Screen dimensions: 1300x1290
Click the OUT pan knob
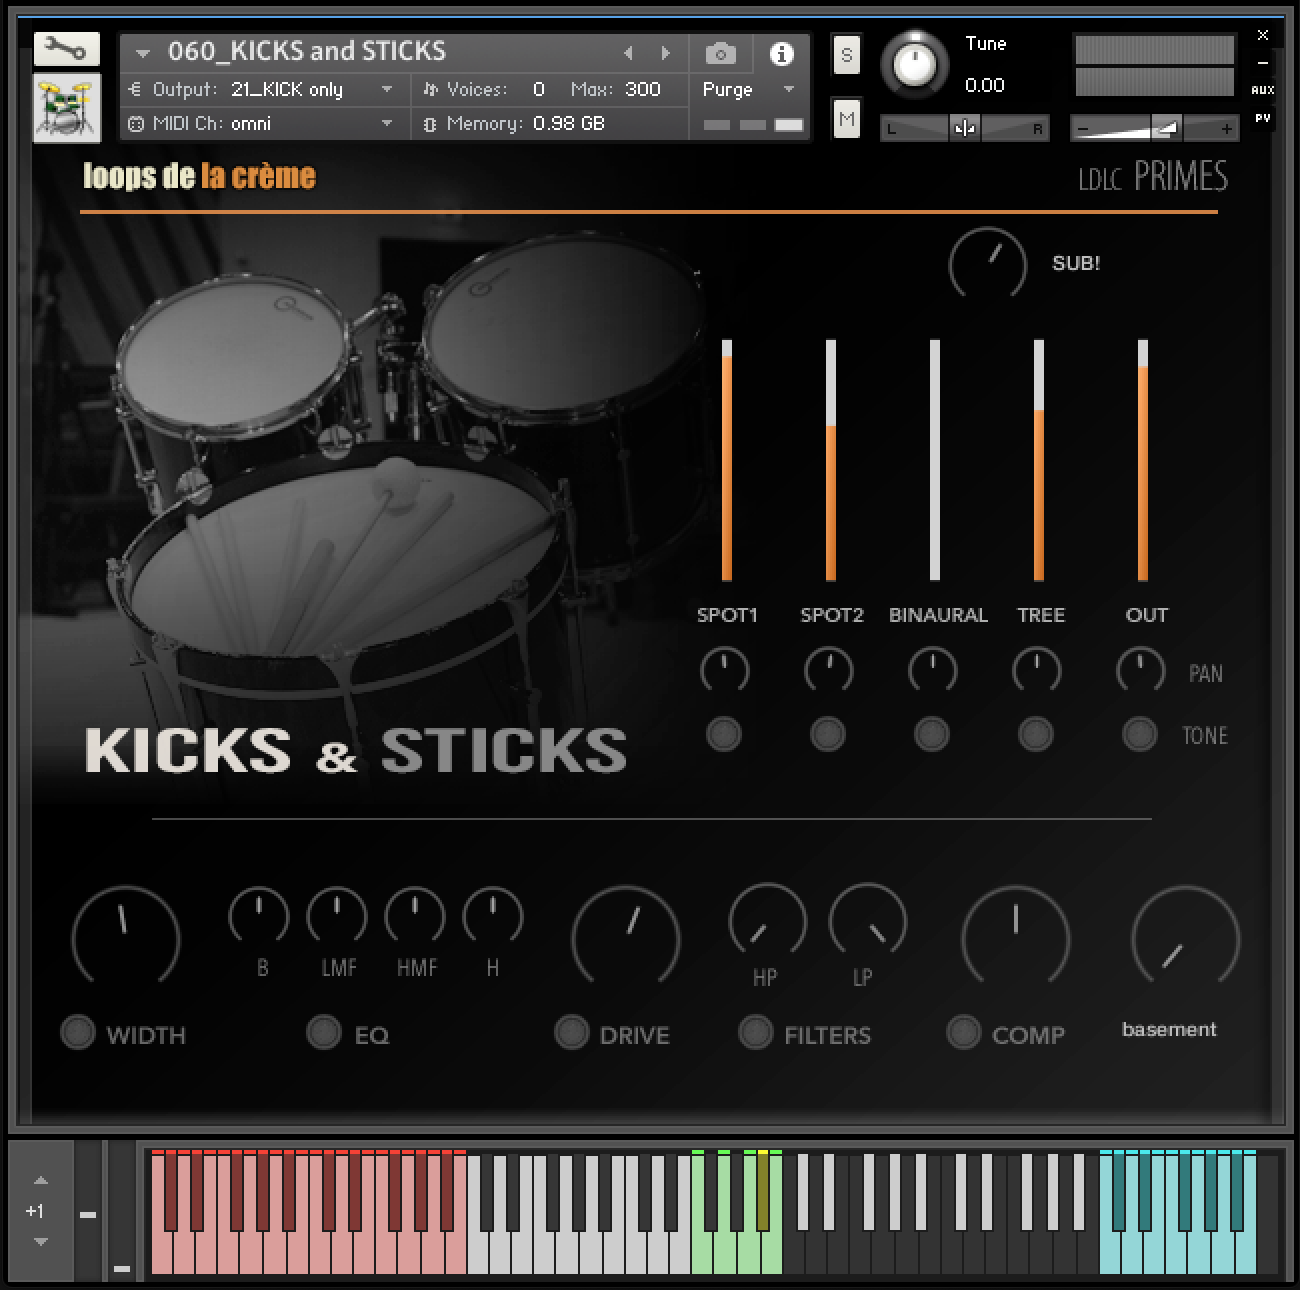pos(1141,670)
